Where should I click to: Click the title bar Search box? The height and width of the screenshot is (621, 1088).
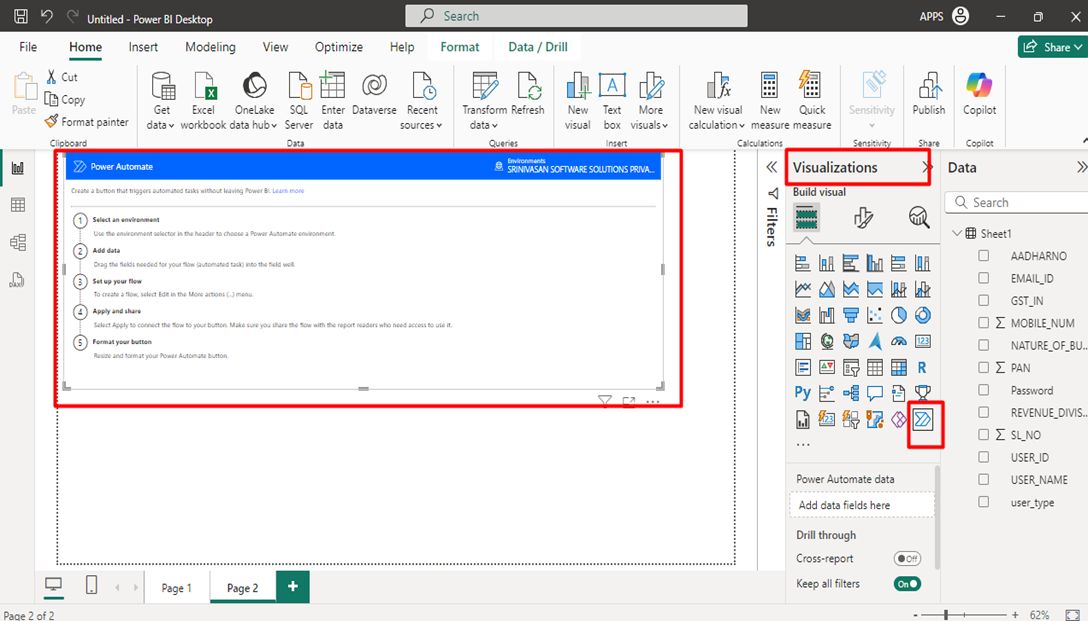coord(576,16)
